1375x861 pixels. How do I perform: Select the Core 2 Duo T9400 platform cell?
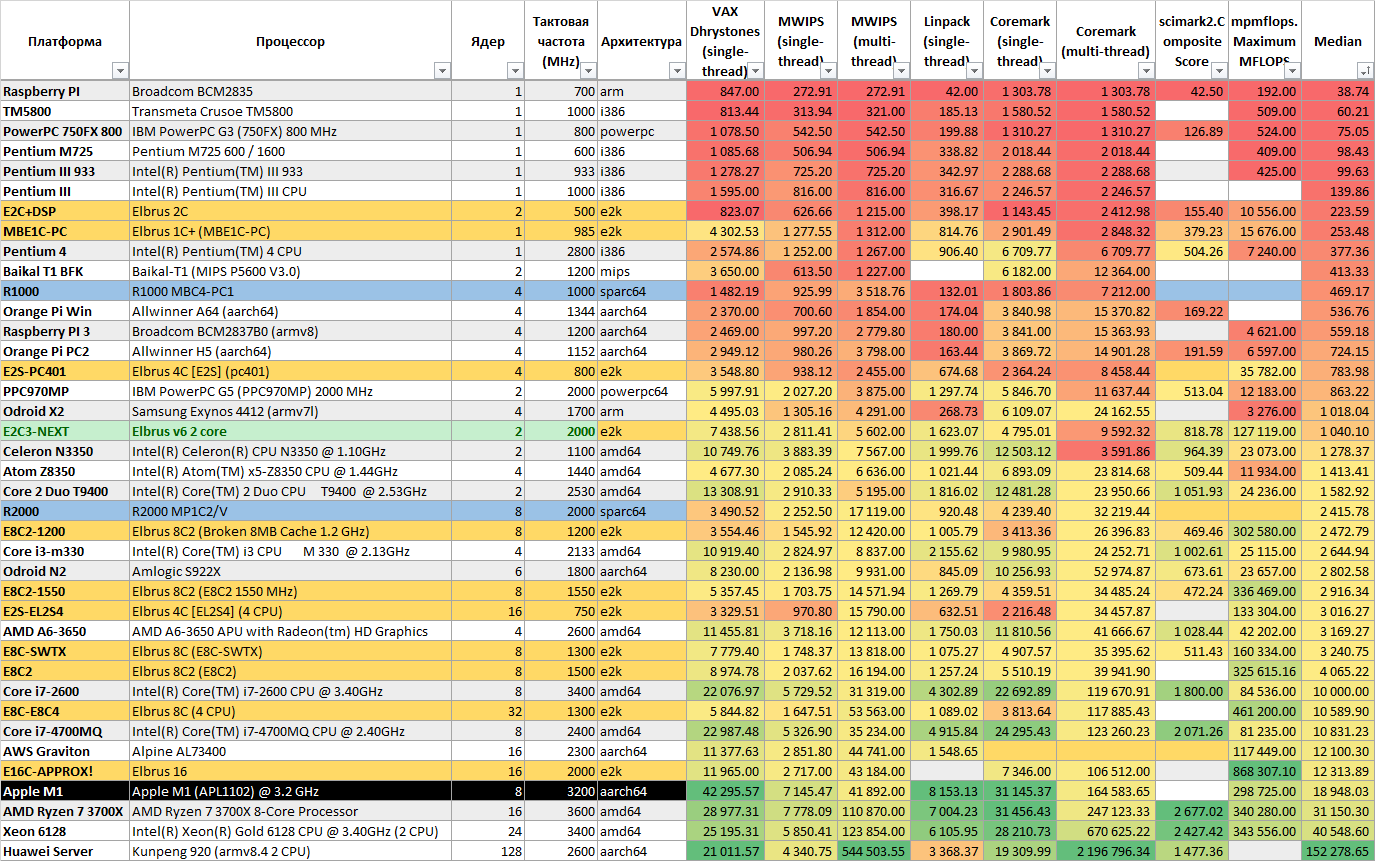click(x=65, y=491)
